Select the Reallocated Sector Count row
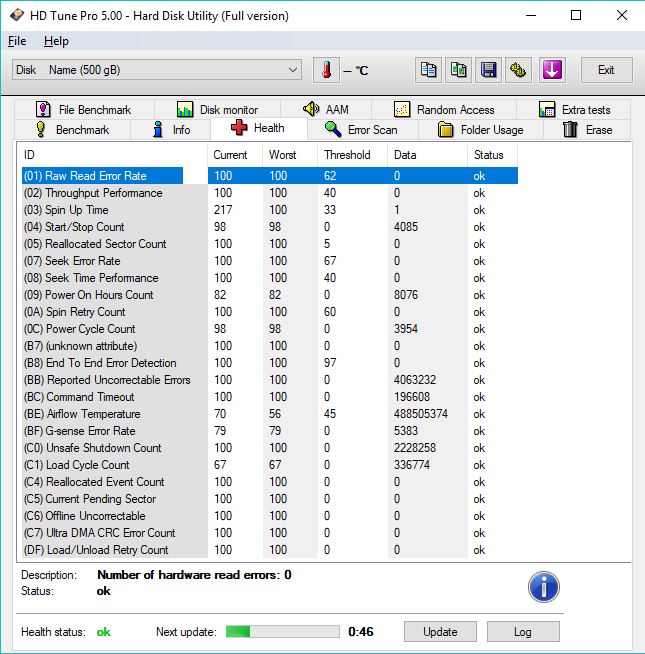 (270, 244)
